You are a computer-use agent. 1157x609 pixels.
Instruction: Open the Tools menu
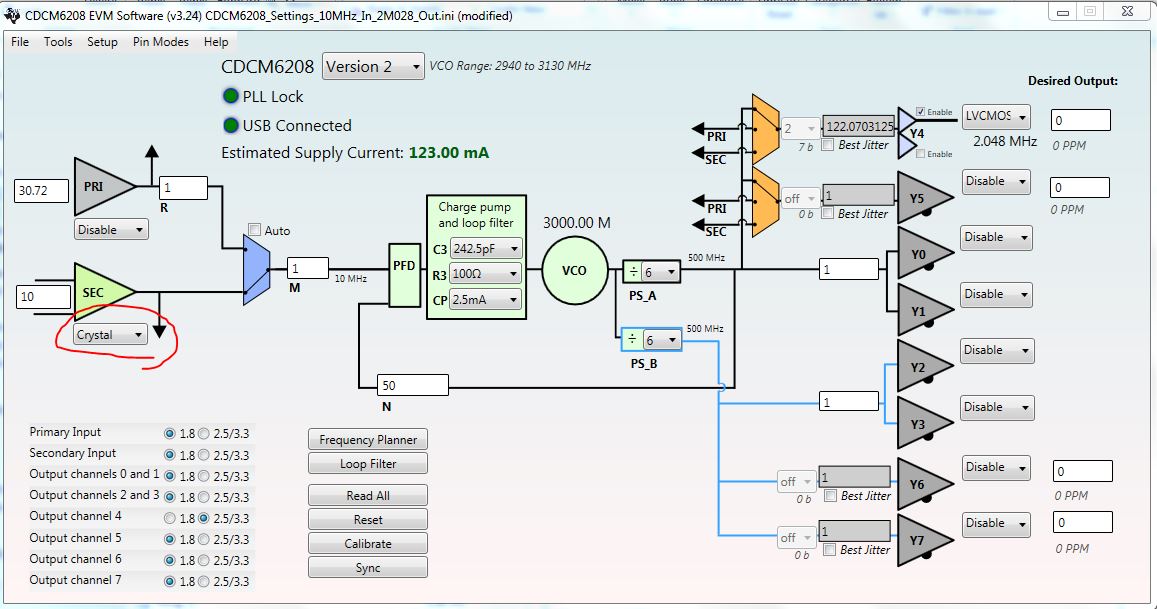[x=58, y=42]
